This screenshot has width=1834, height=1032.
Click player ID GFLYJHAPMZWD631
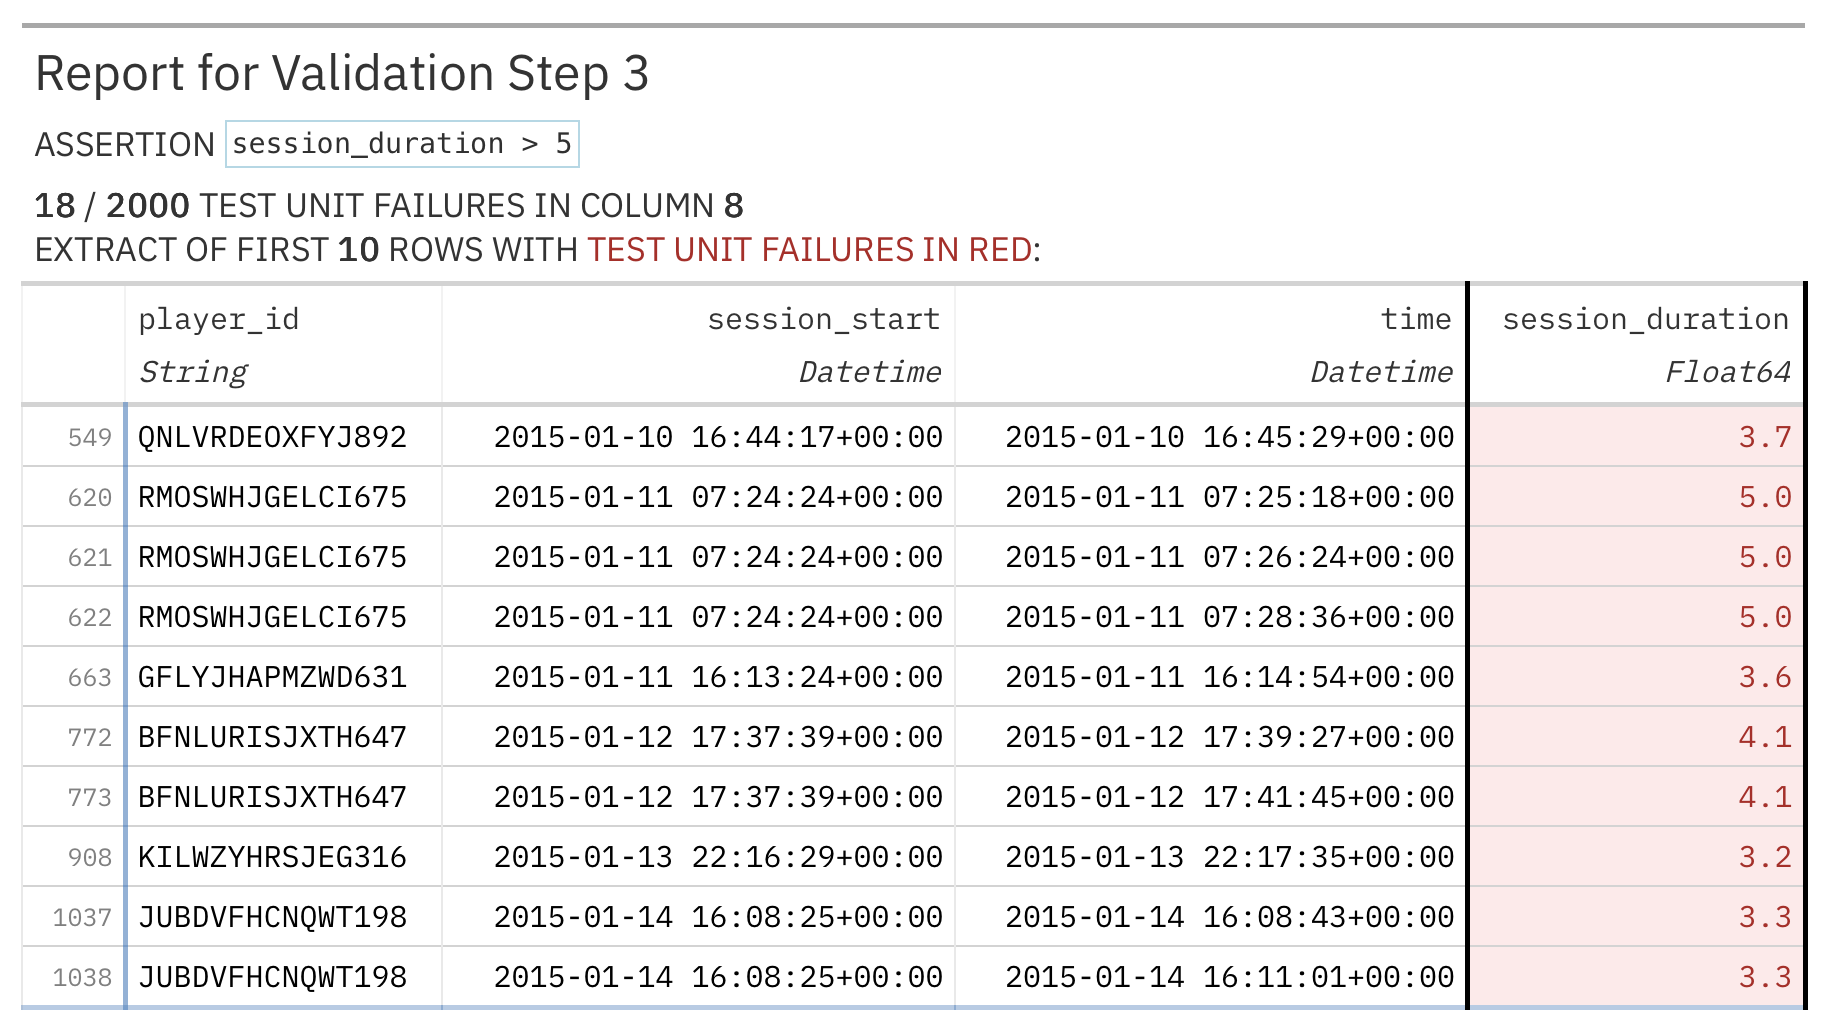click(x=272, y=678)
